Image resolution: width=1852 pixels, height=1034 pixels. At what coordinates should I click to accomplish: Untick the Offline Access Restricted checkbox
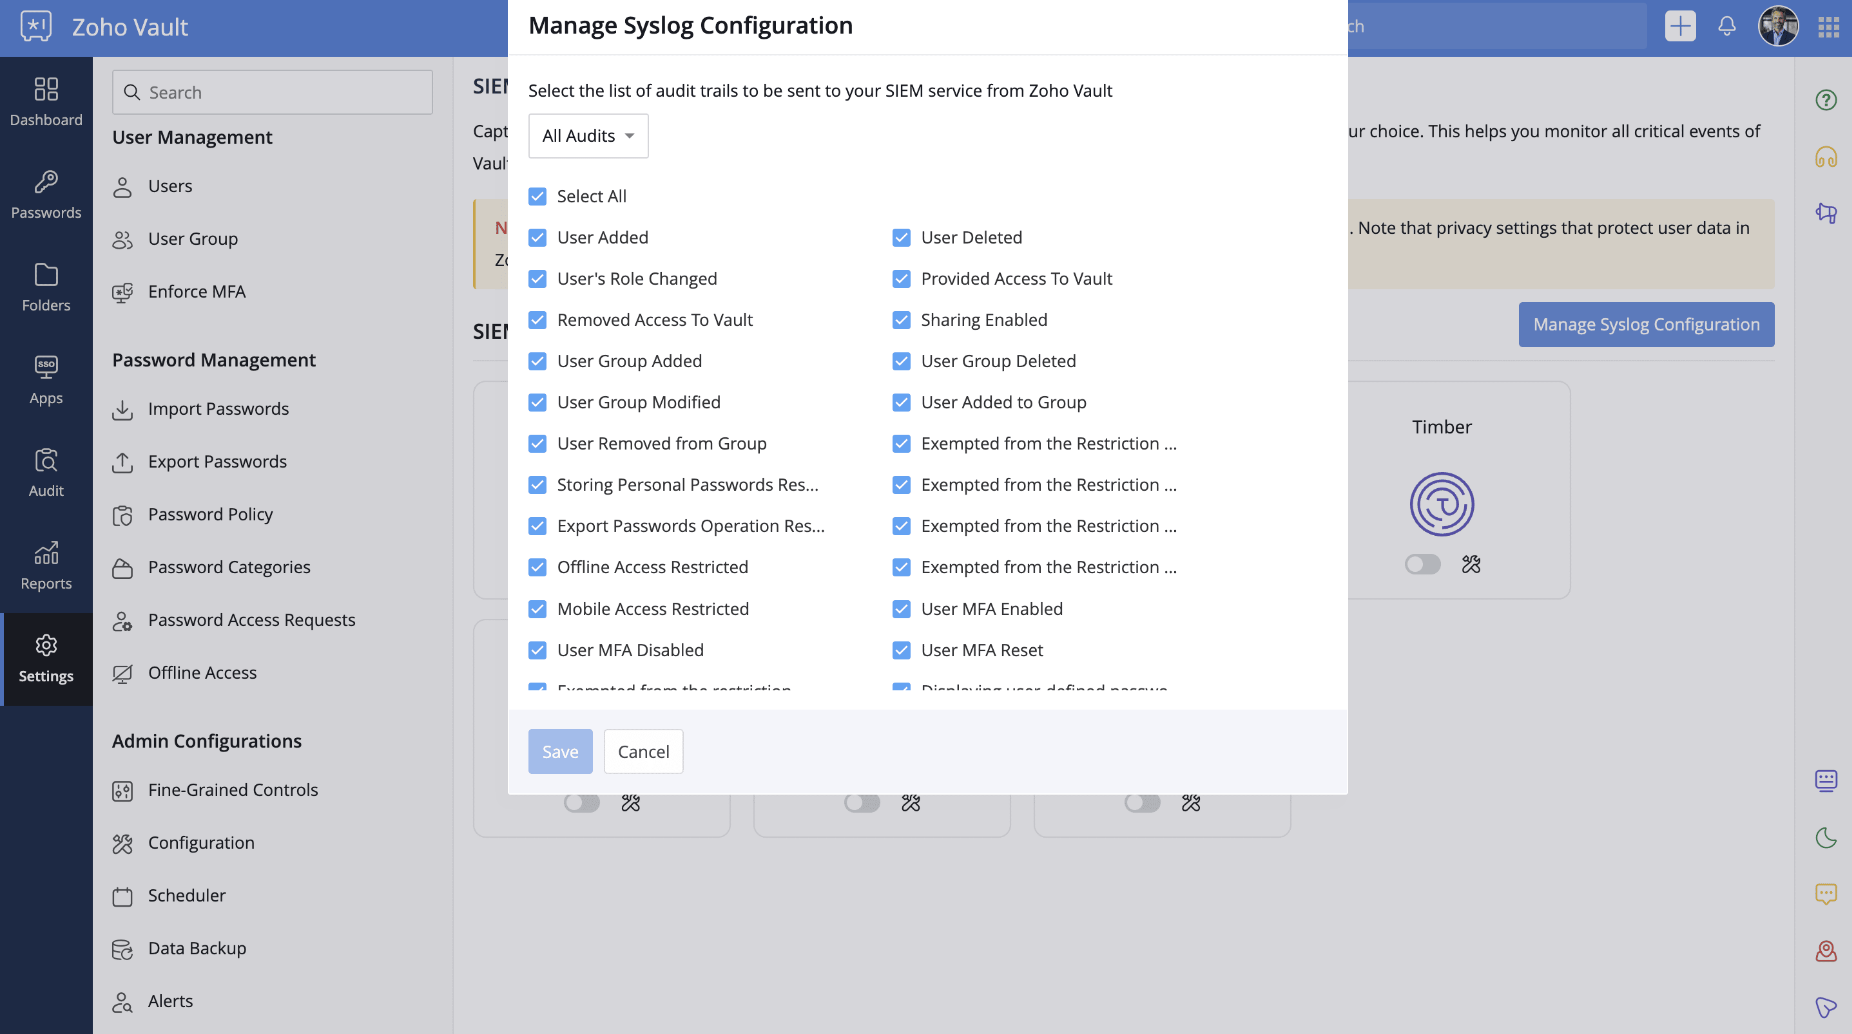click(538, 567)
